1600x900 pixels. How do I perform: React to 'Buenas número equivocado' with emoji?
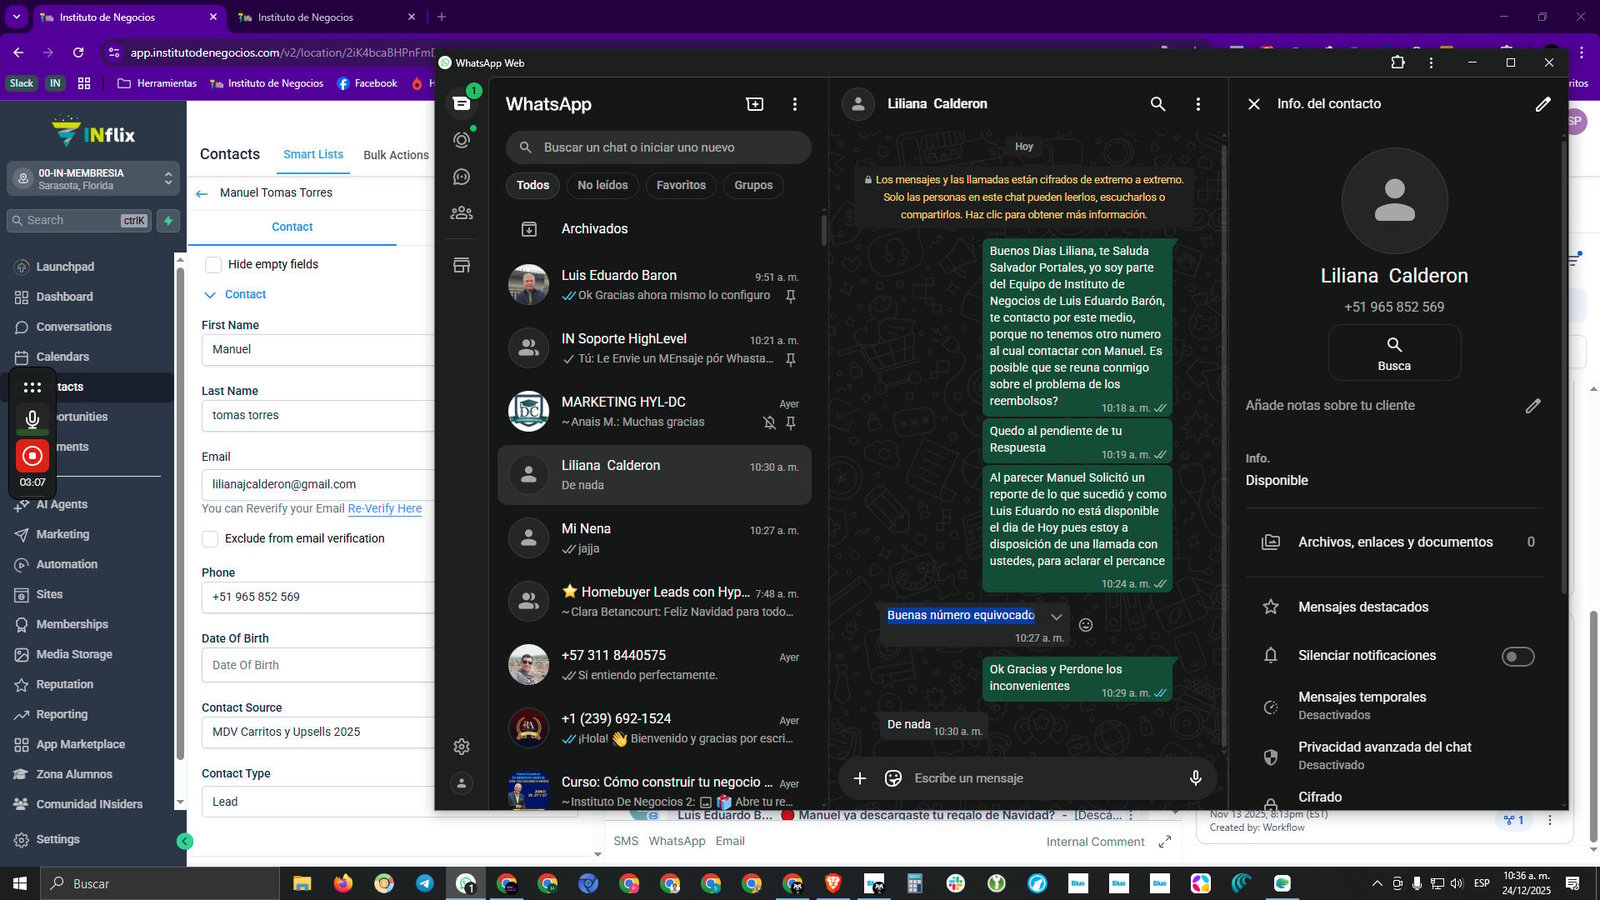(x=1086, y=625)
